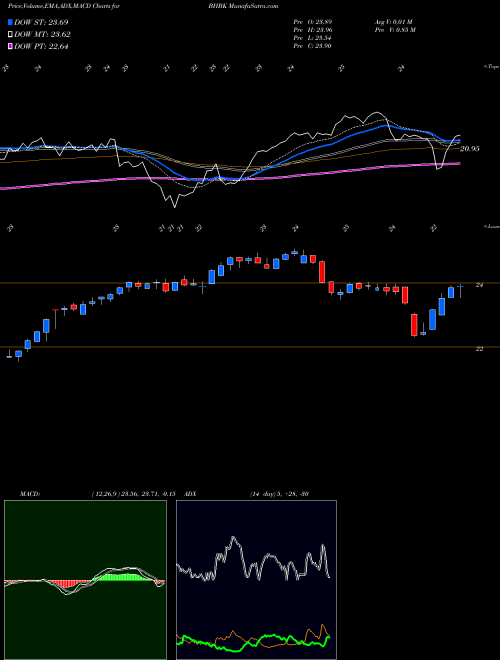The height and width of the screenshot is (660, 500).
Task: Select the 'DOW PT: 22.64' legend label
Action: (x=41, y=46)
